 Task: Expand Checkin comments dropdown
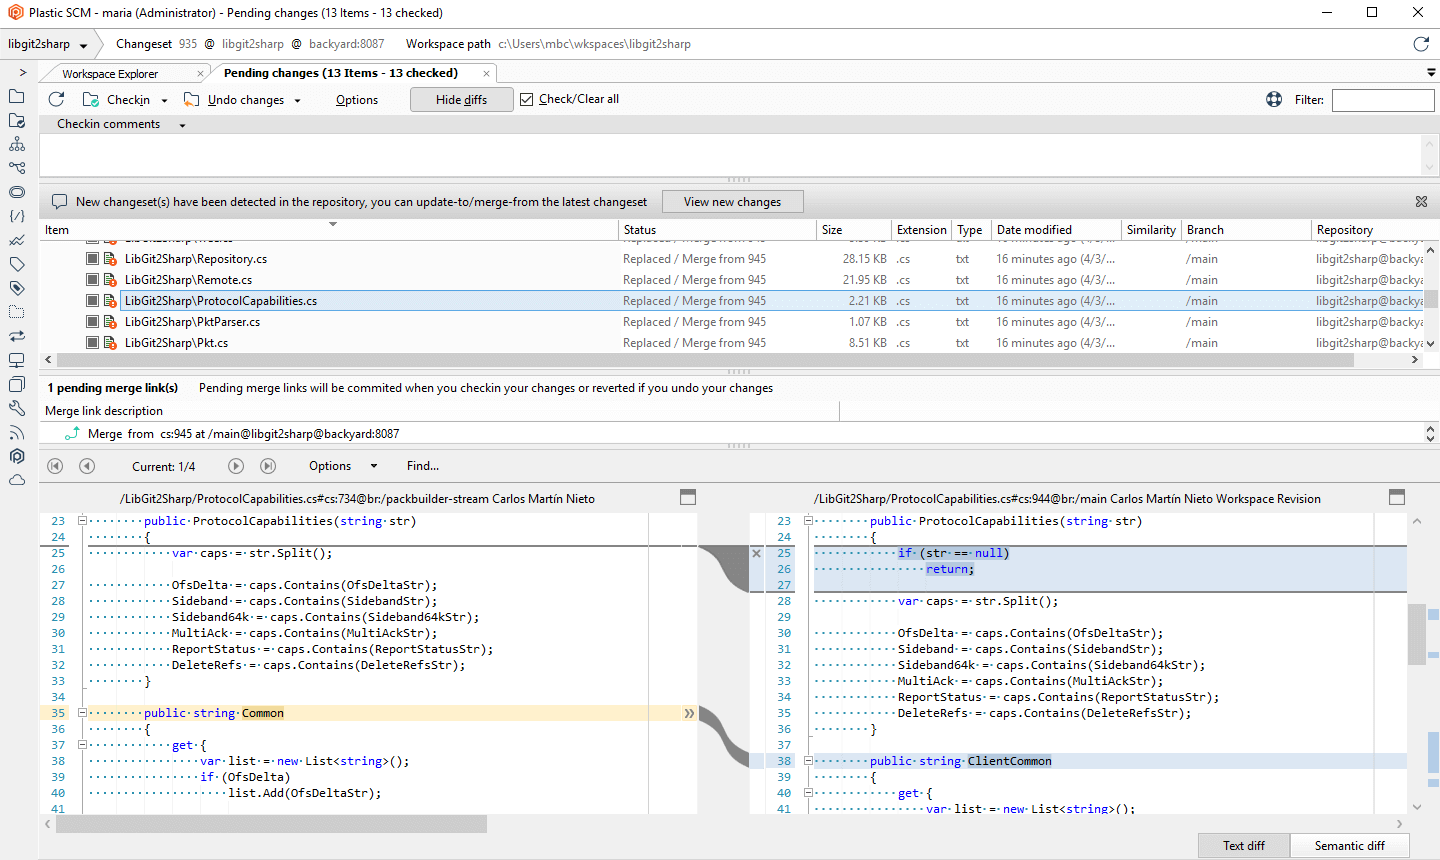(182, 125)
